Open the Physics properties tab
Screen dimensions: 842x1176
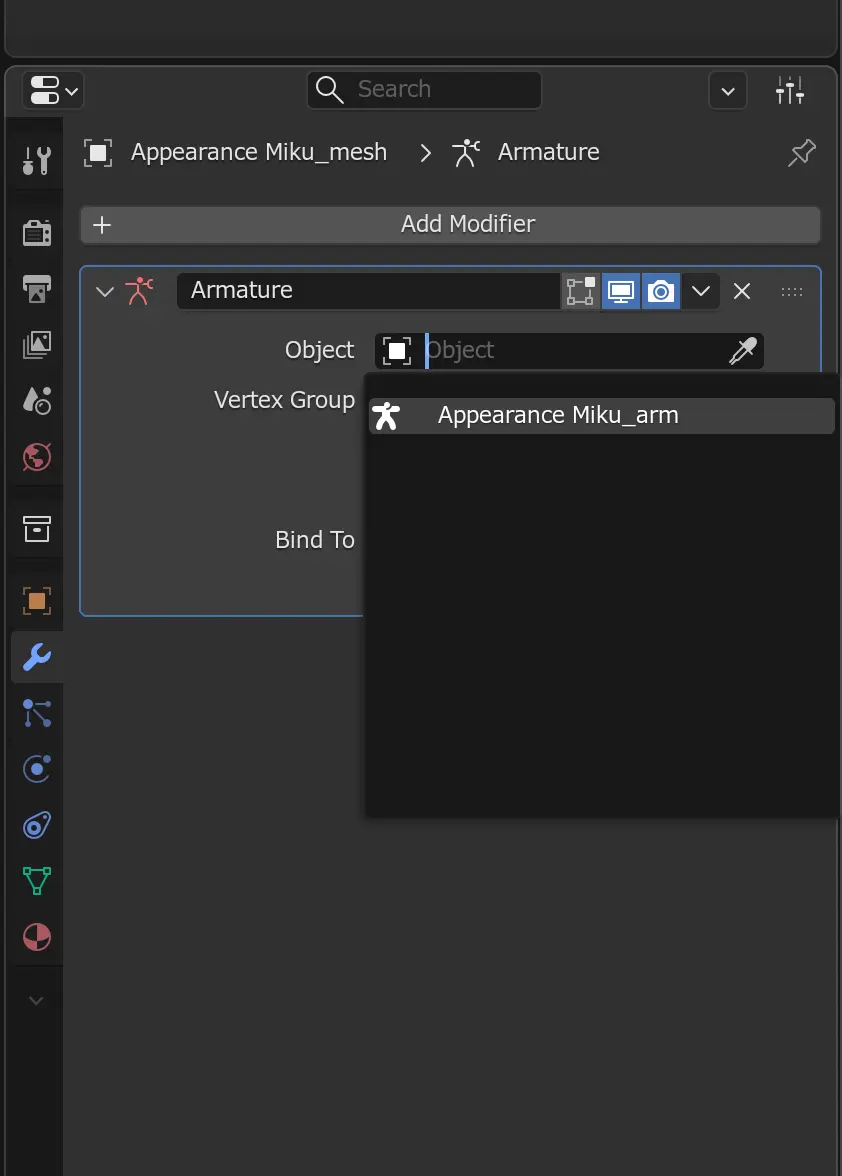(x=36, y=769)
